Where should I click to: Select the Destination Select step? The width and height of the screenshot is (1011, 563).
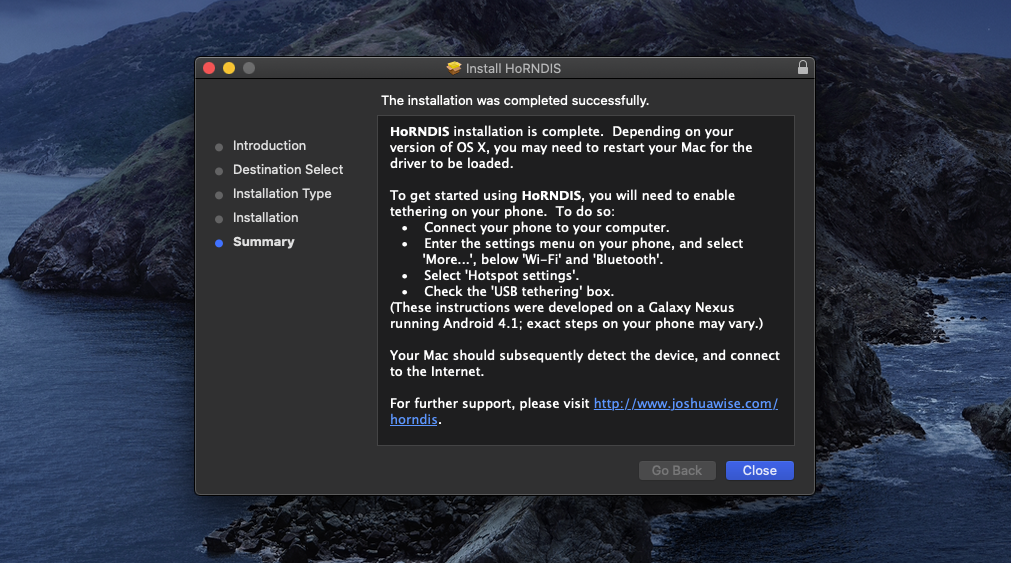(288, 170)
